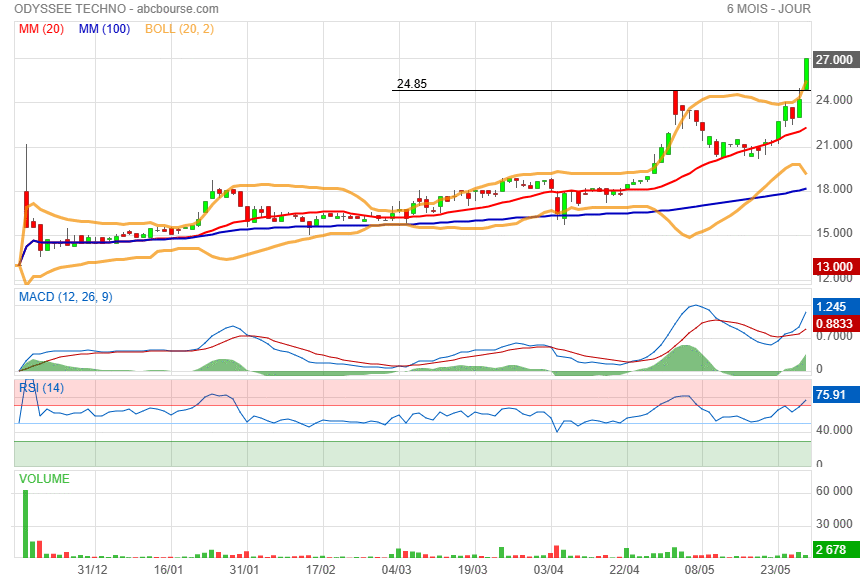860x580 pixels.
Task: Click the 60 000 volume axis label
Action: [834, 491]
